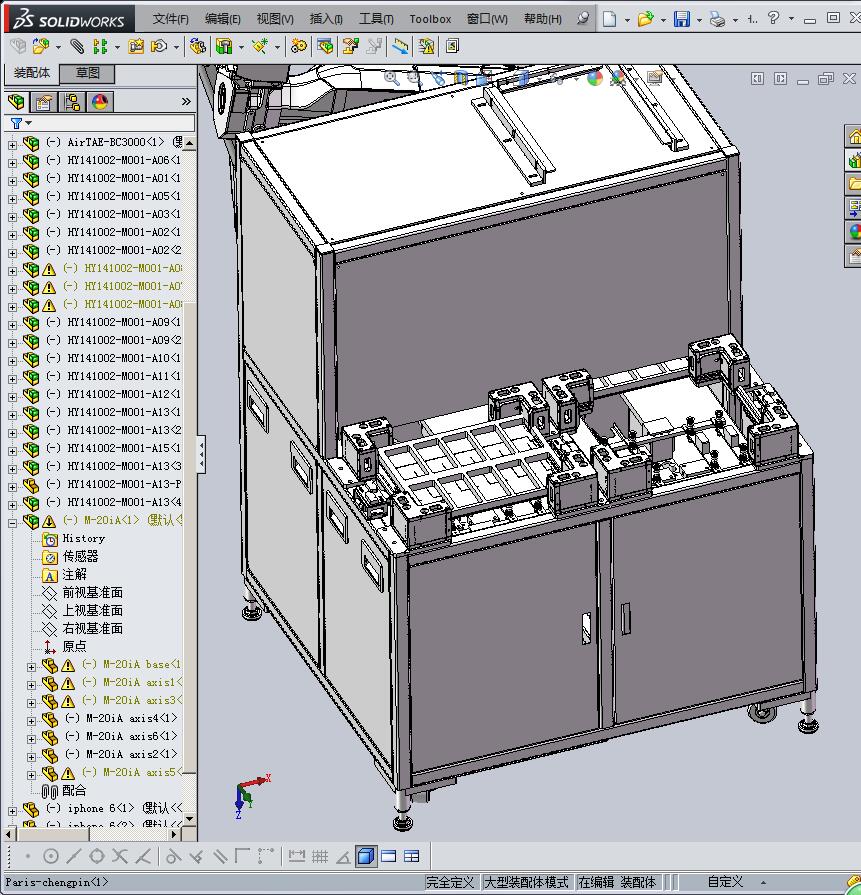Select the 配合 mates folder in tree
Viewport: 861px width, 895px height.
click(74, 790)
